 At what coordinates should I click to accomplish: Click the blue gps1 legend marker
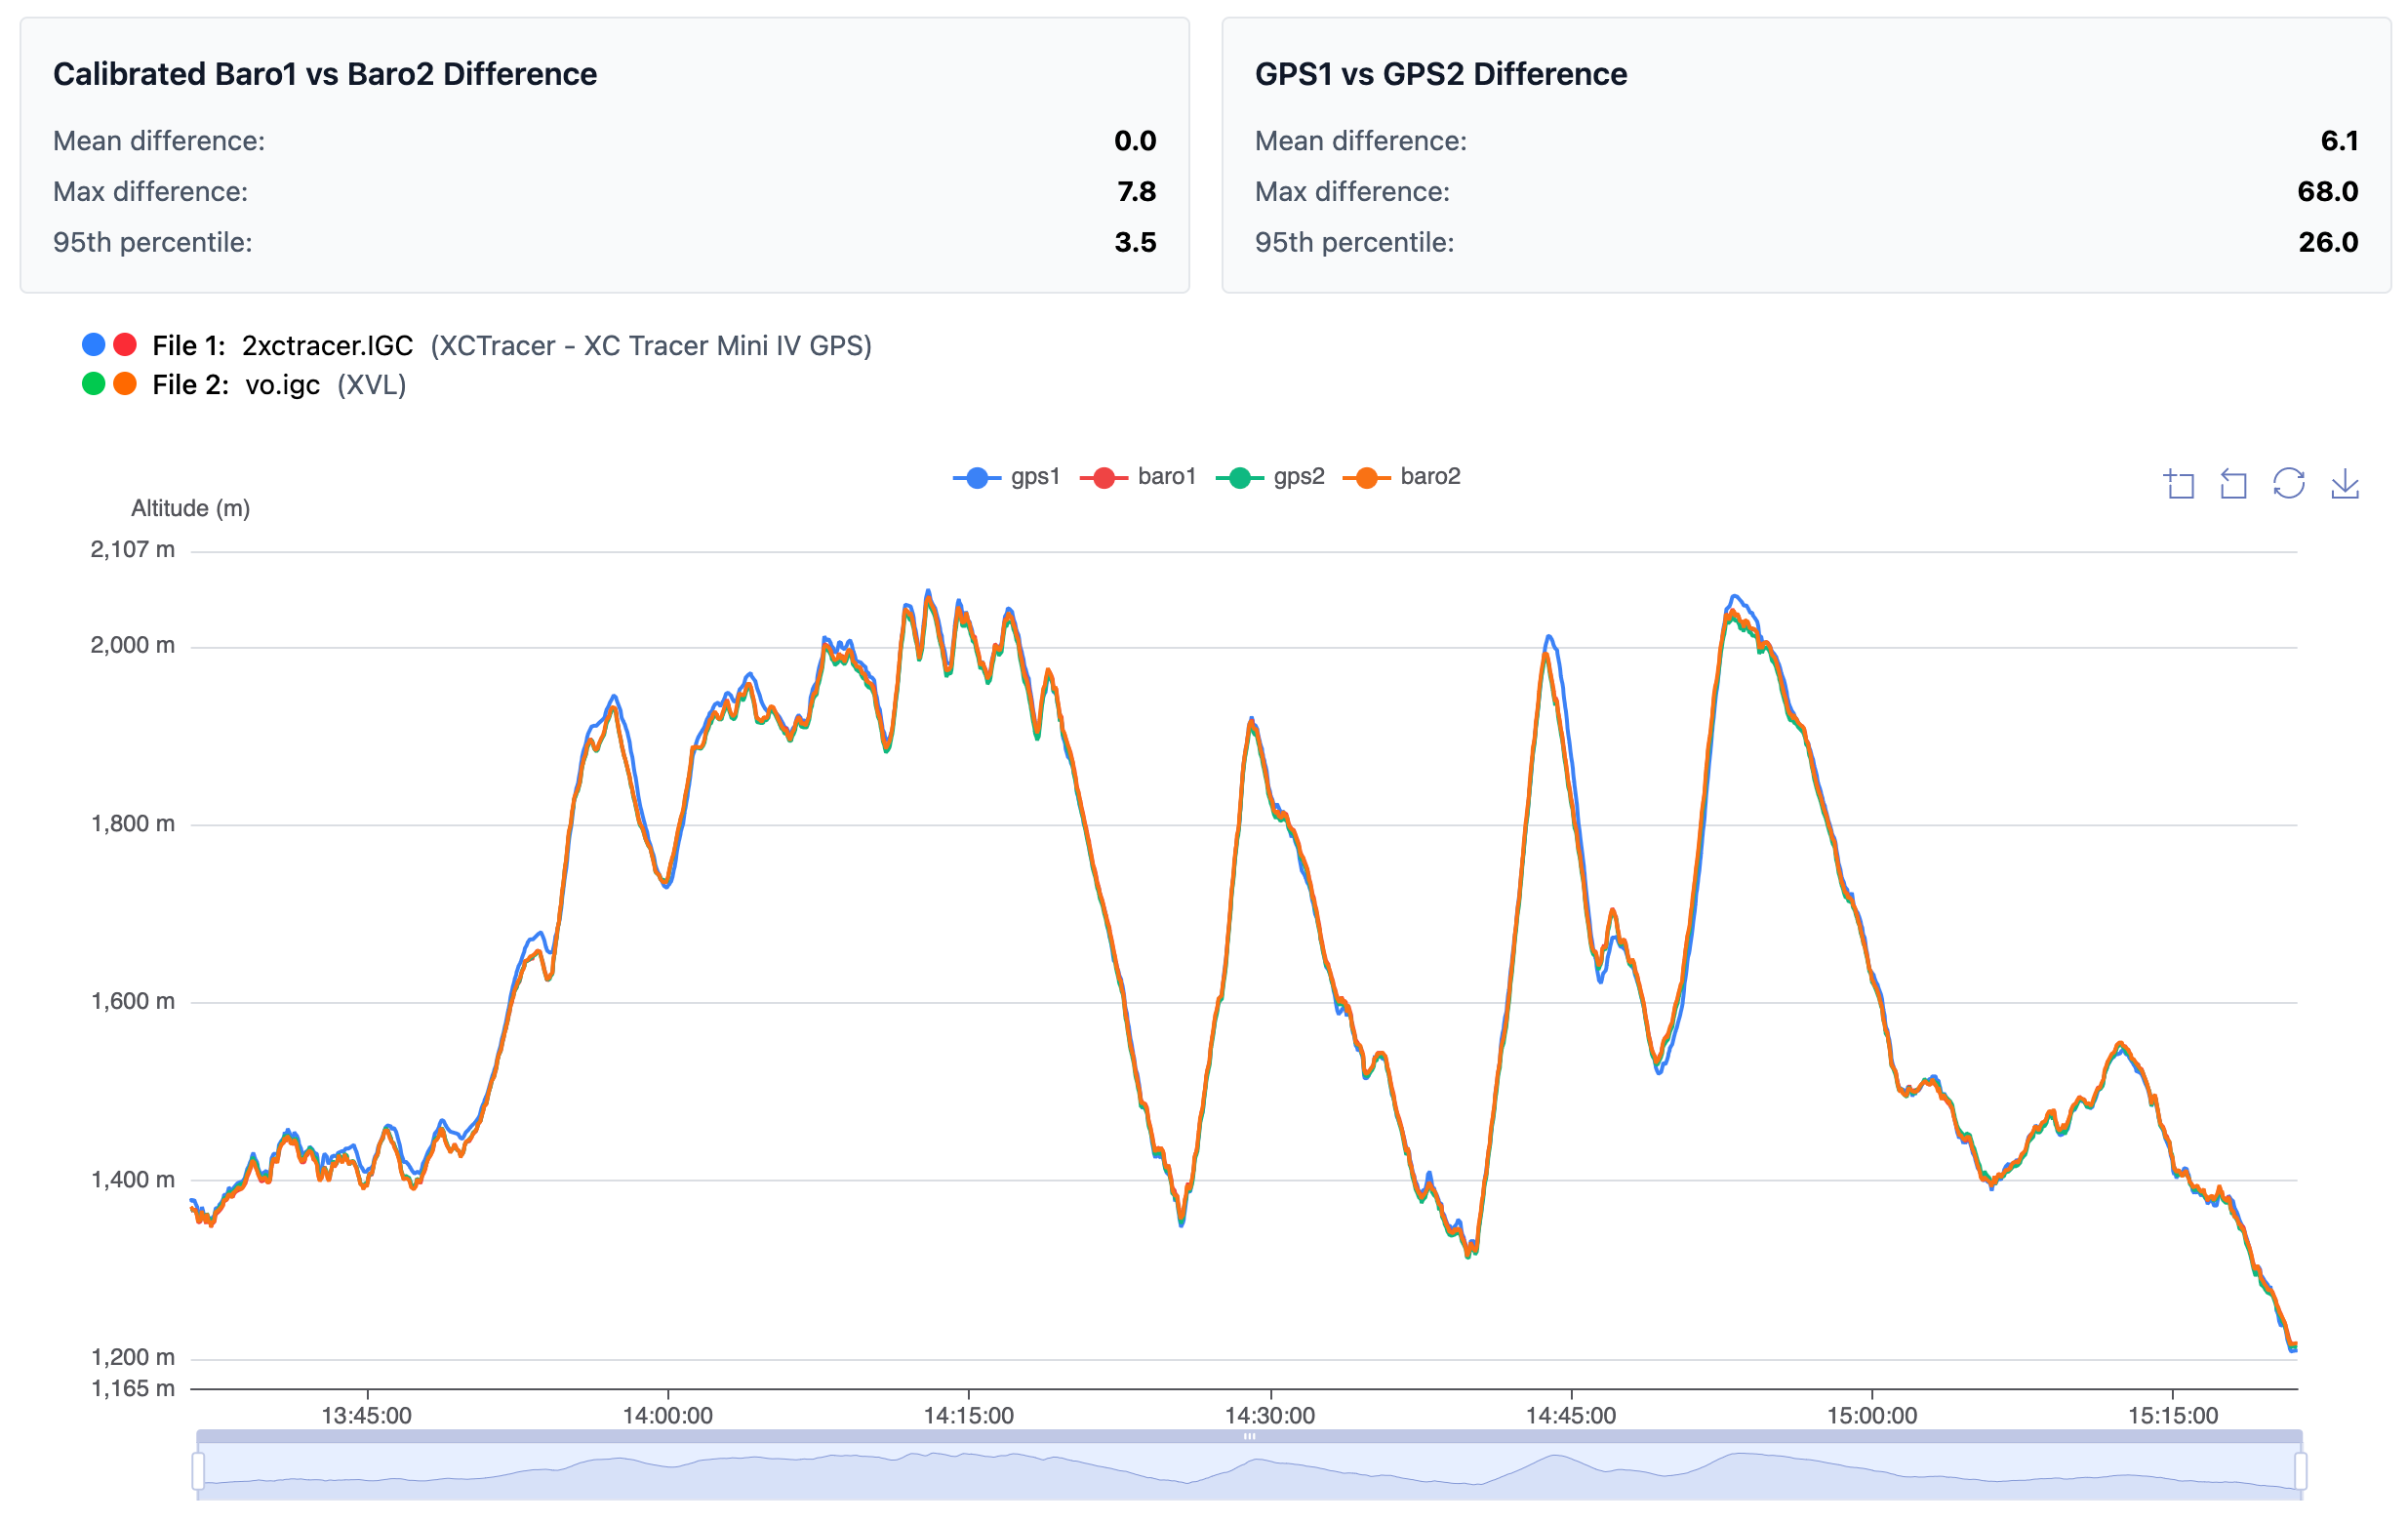pos(977,478)
